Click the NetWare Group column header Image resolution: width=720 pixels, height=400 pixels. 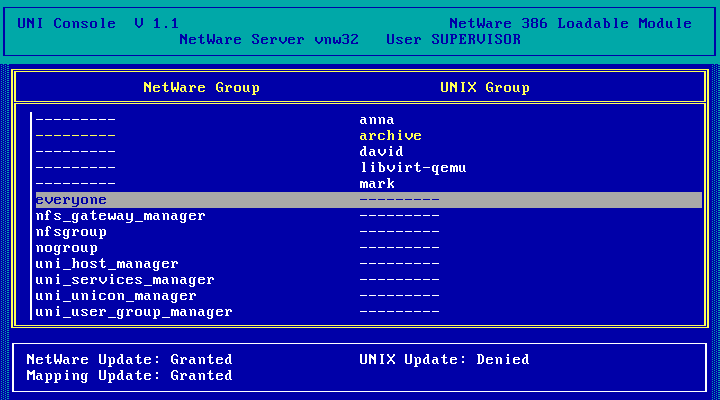tap(202, 87)
